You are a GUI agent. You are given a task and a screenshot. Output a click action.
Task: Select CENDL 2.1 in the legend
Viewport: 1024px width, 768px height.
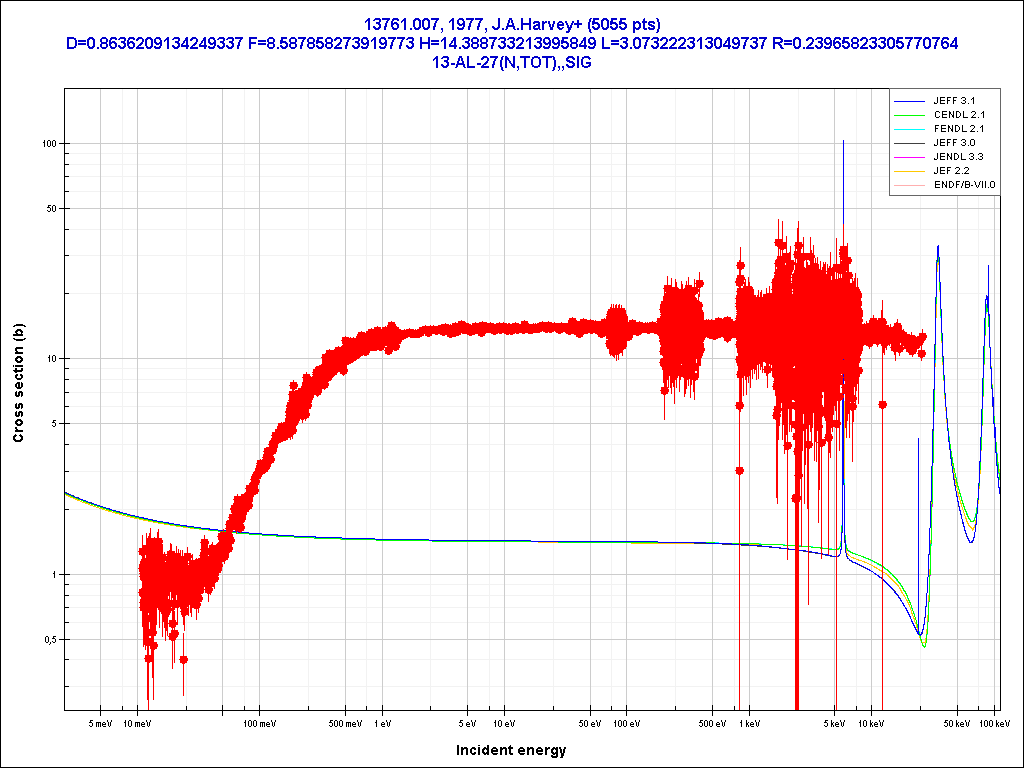point(955,115)
